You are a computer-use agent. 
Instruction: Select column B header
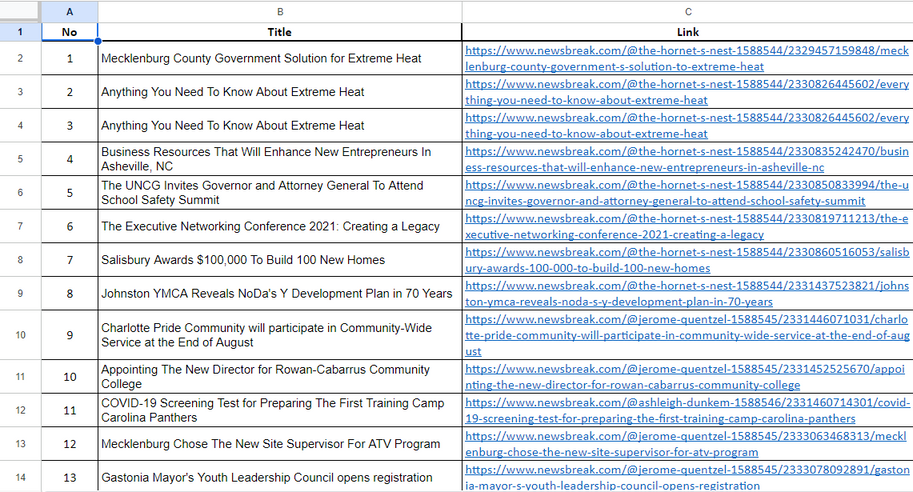[x=280, y=11]
